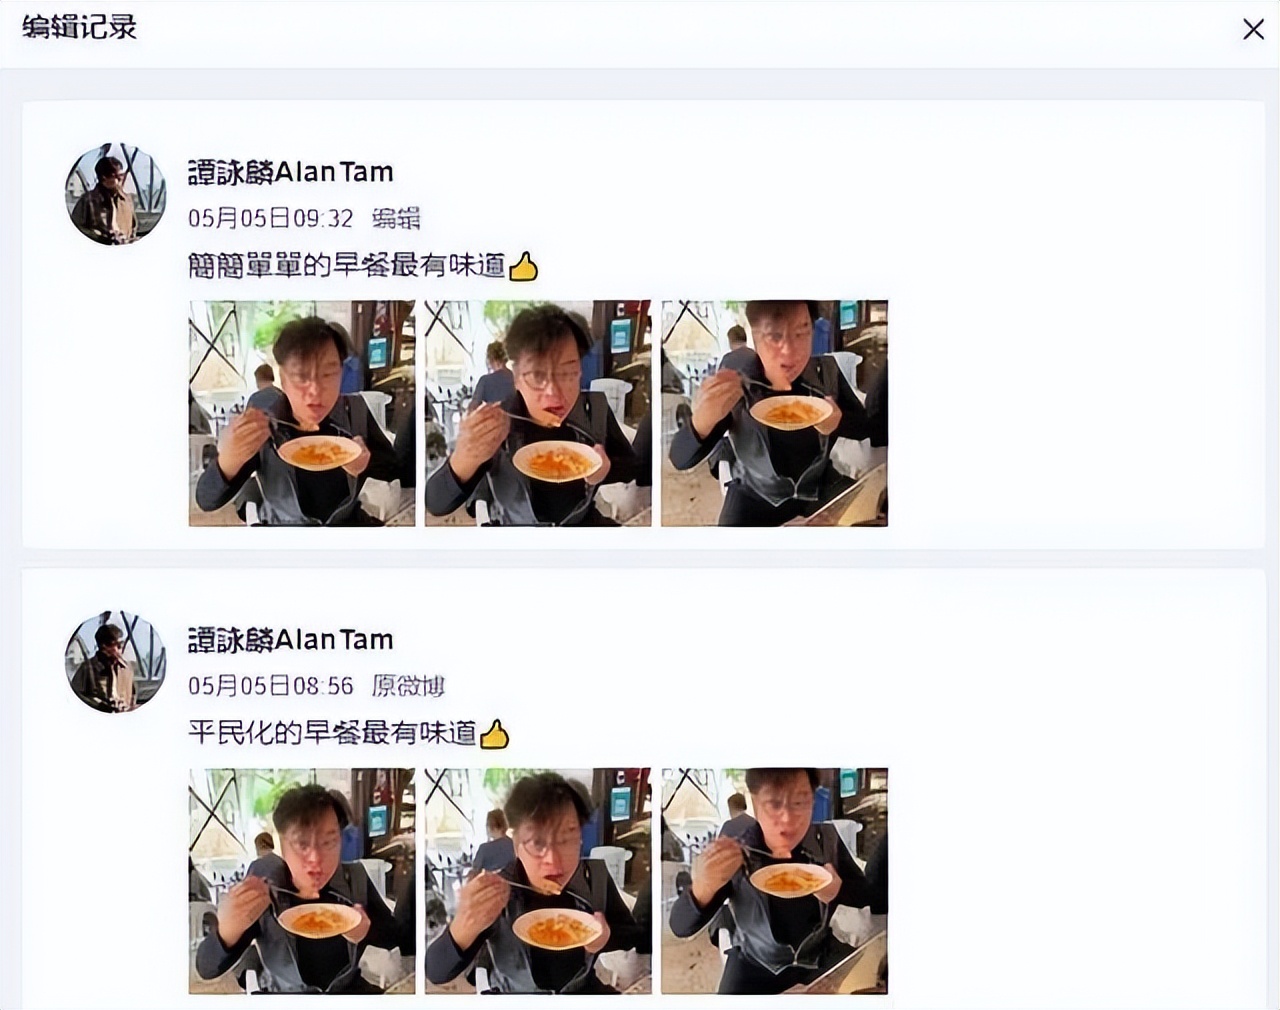The height and width of the screenshot is (1010, 1280).
Task: Open avatar of the 09:32 edited post
Action: pos(116,194)
